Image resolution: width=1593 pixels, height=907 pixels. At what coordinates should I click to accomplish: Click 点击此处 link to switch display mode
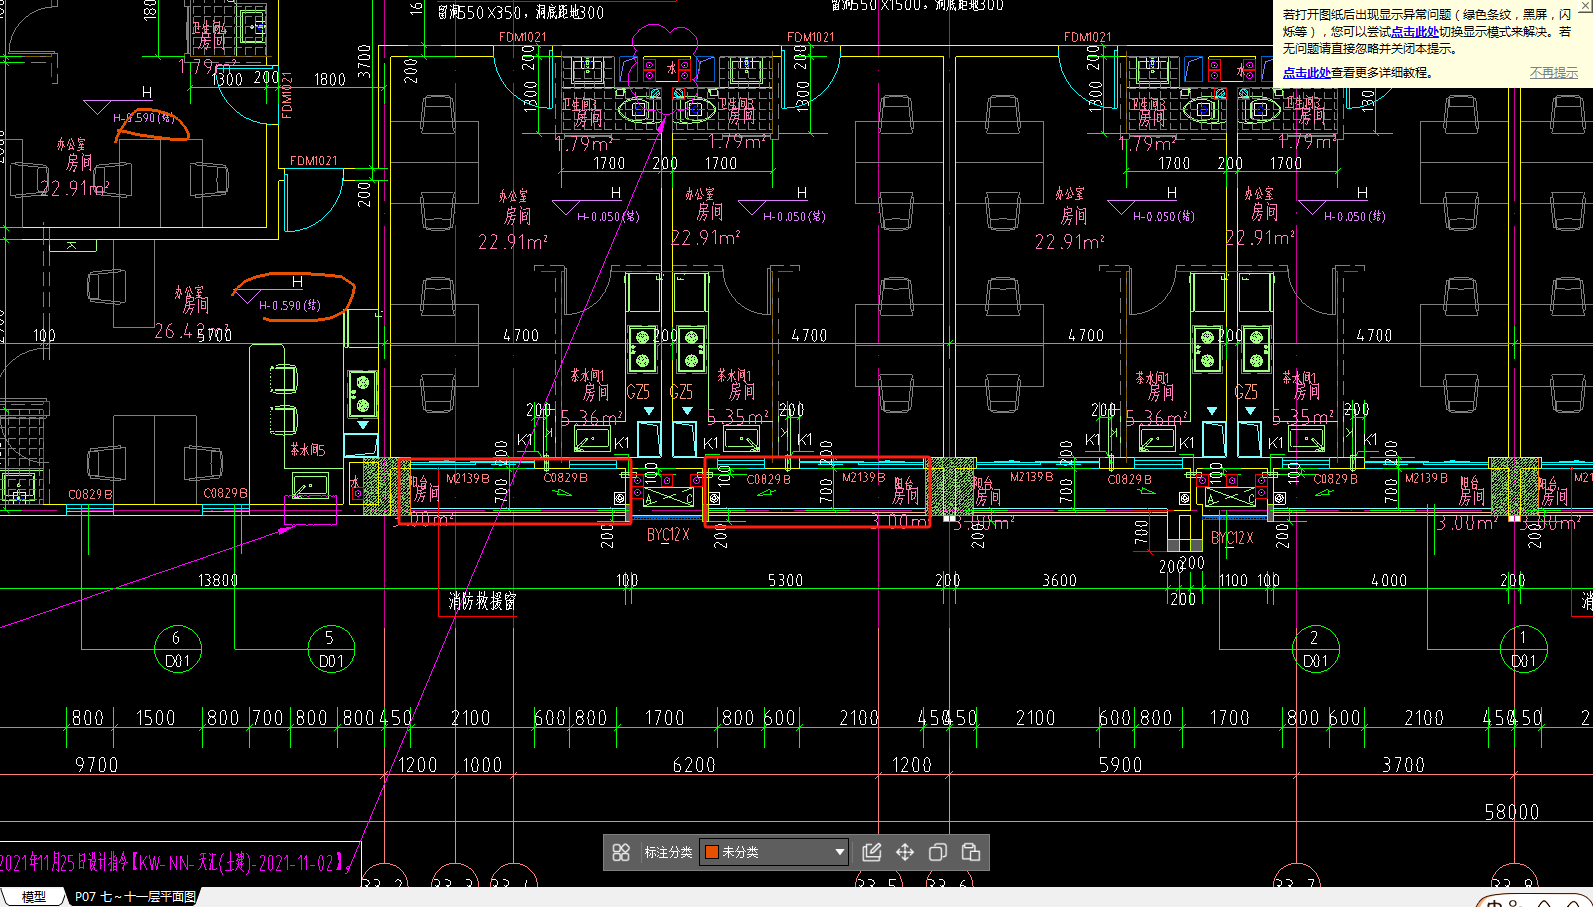point(1414,32)
